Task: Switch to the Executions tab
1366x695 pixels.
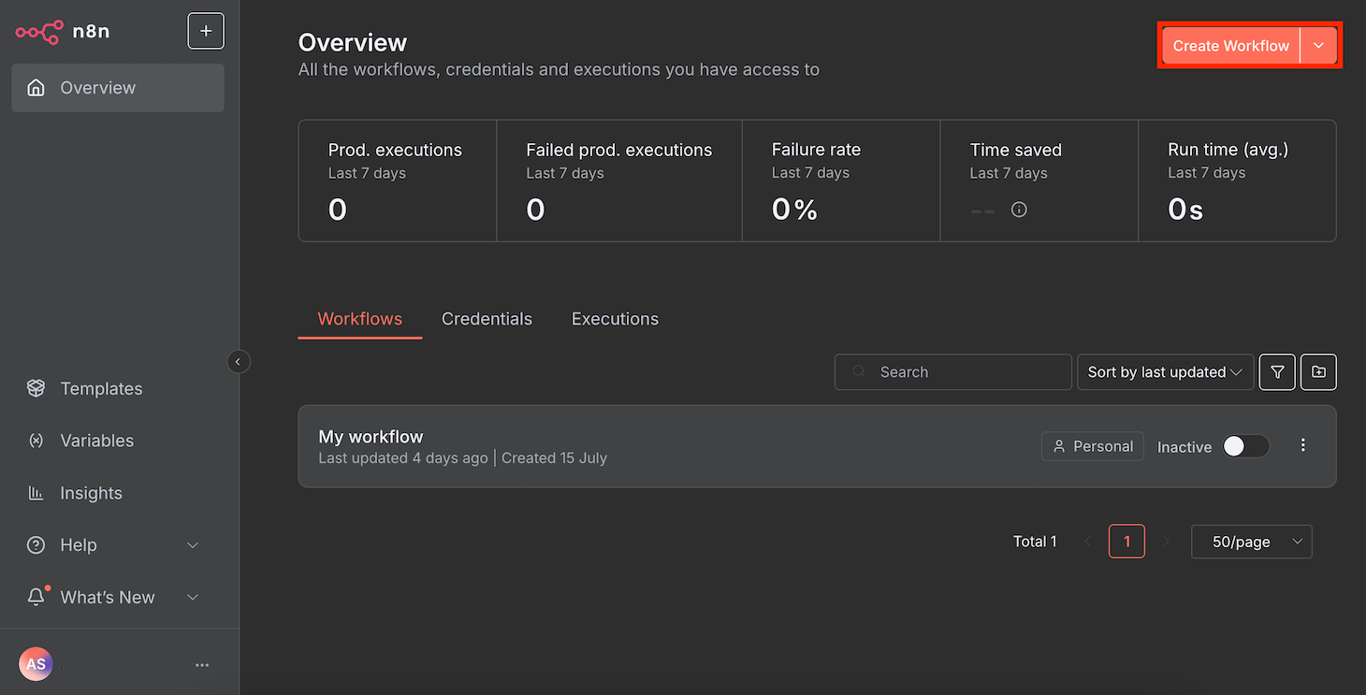Action: pyautogui.click(x=614, y=318)
